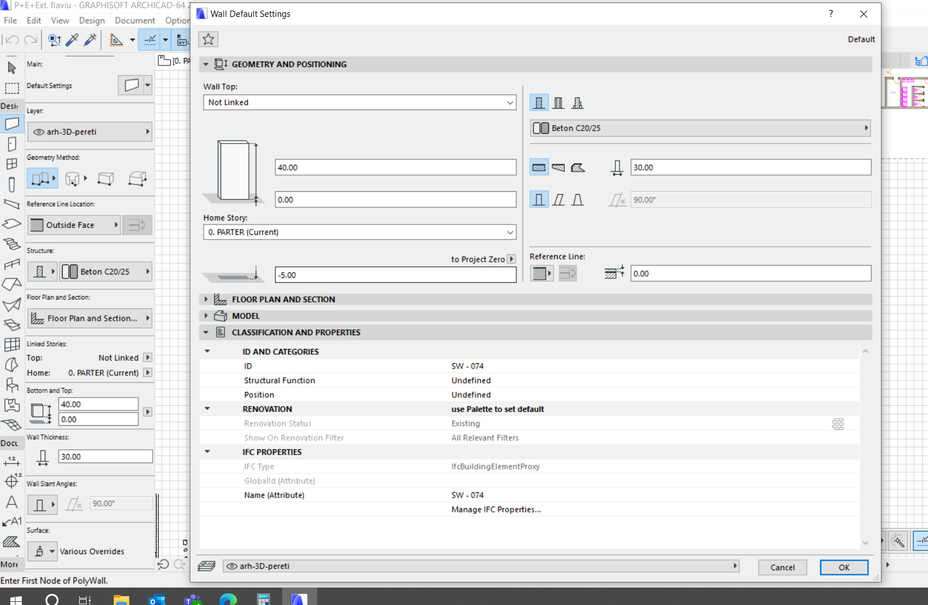Click the renovation status chain icon

pos(838,424)
